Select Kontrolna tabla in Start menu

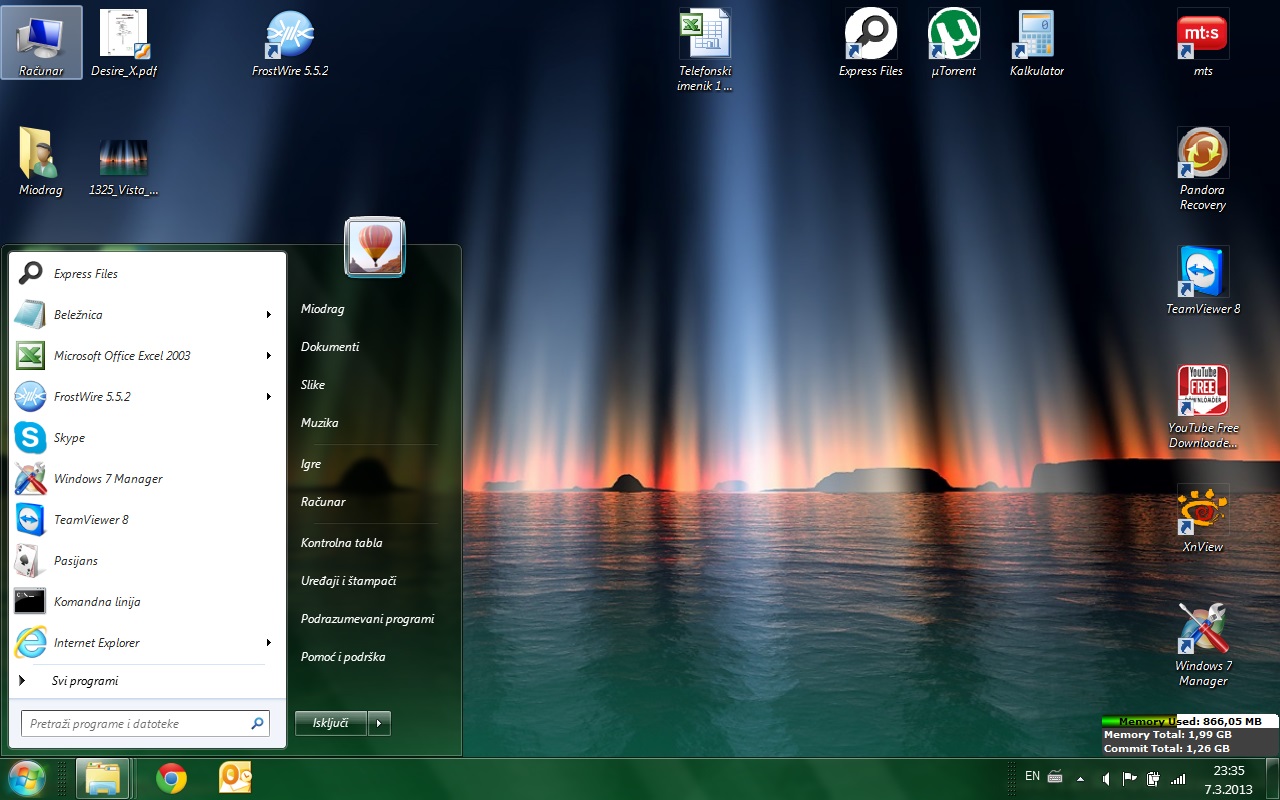tap(342, 543)
